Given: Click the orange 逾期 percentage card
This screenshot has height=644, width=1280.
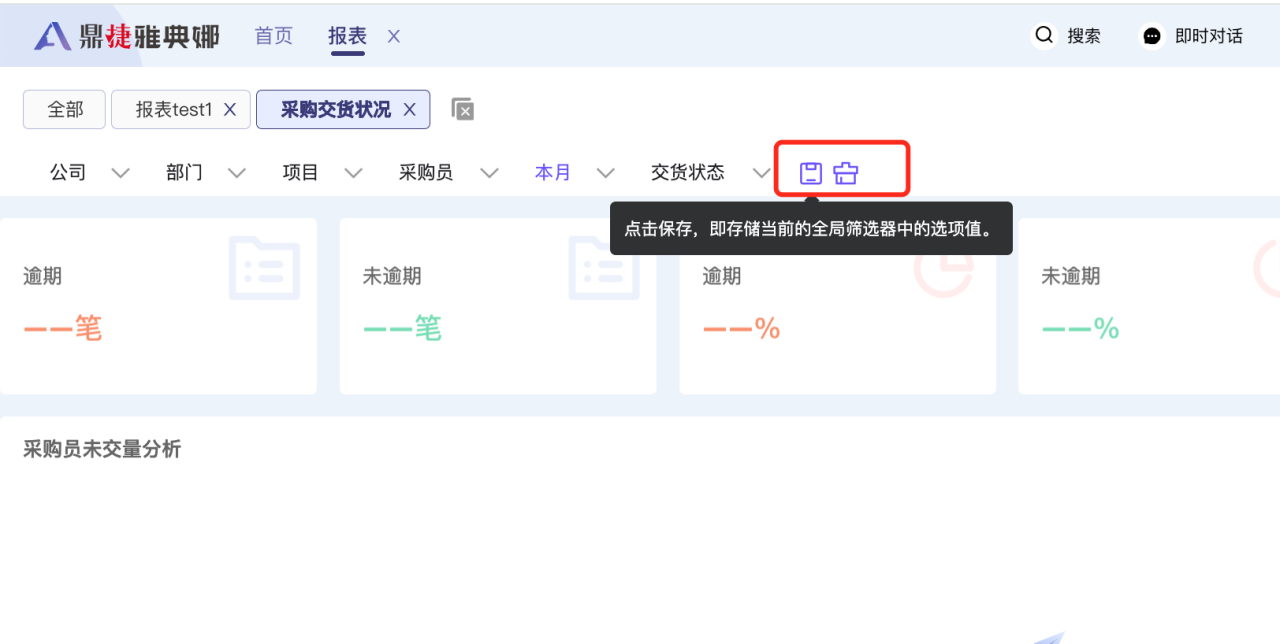Looking at the screenshot, I should 838,306.
